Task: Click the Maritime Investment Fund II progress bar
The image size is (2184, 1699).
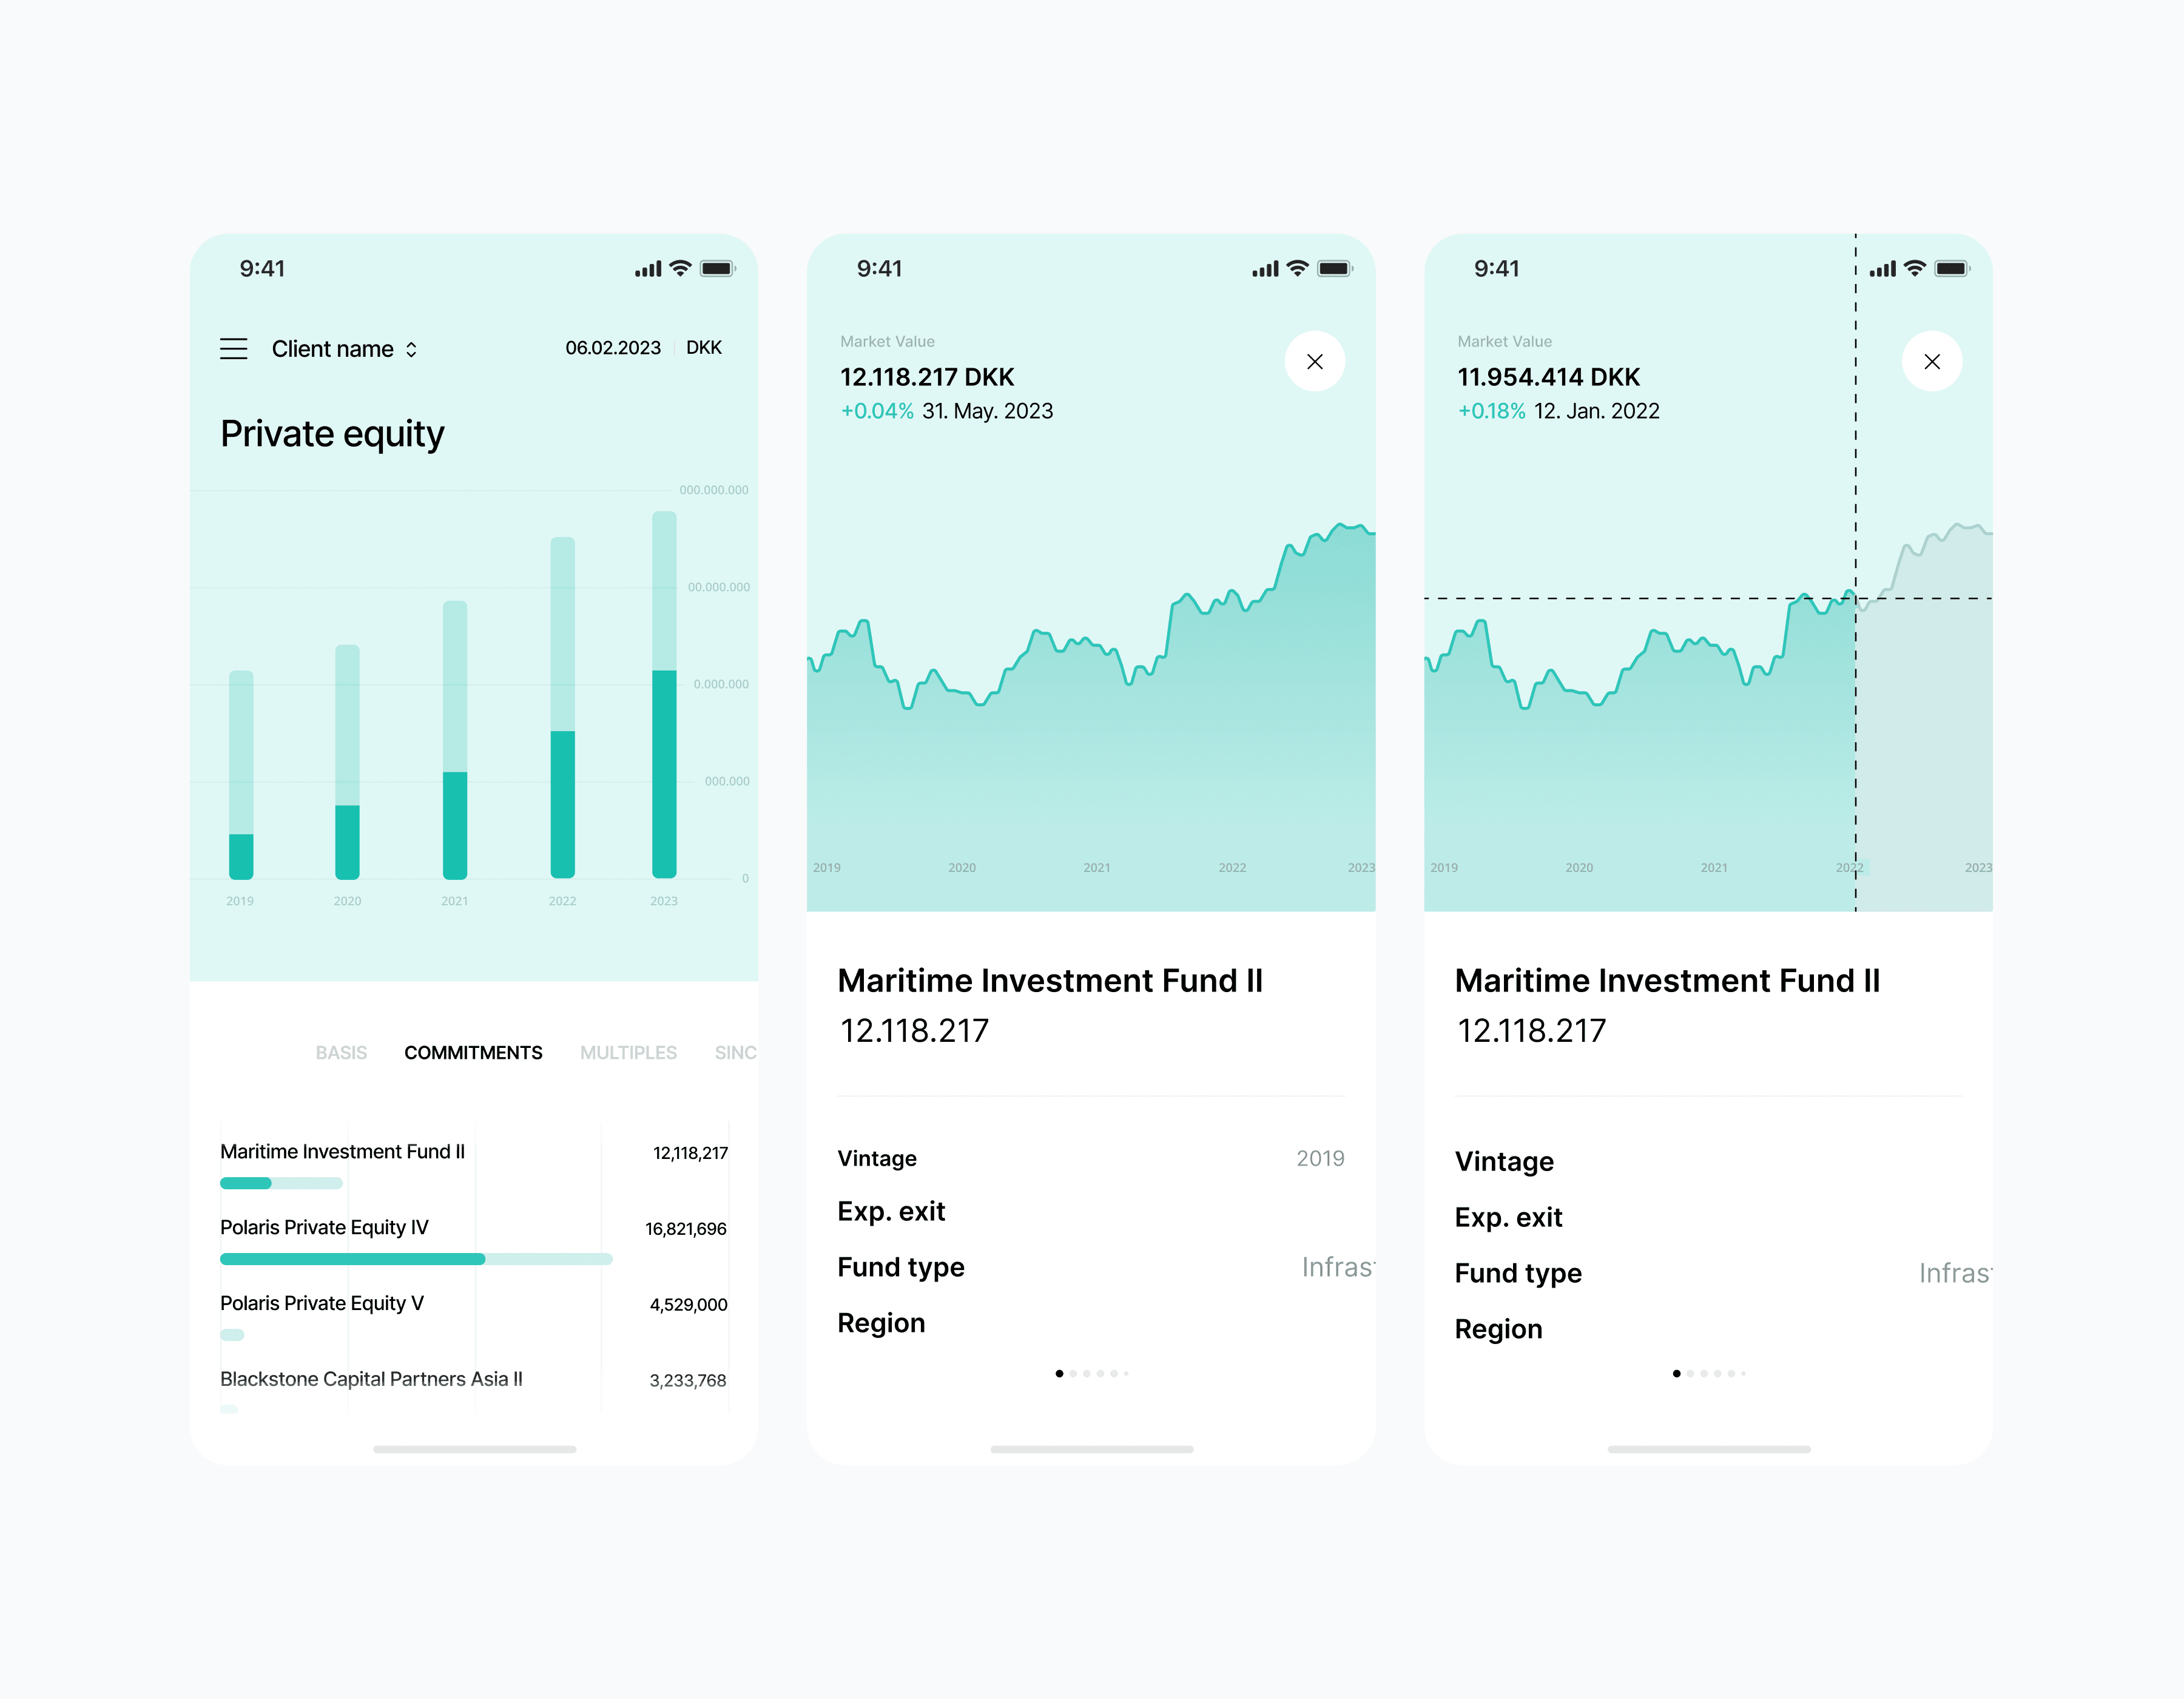Action: tap(281, 1184)
